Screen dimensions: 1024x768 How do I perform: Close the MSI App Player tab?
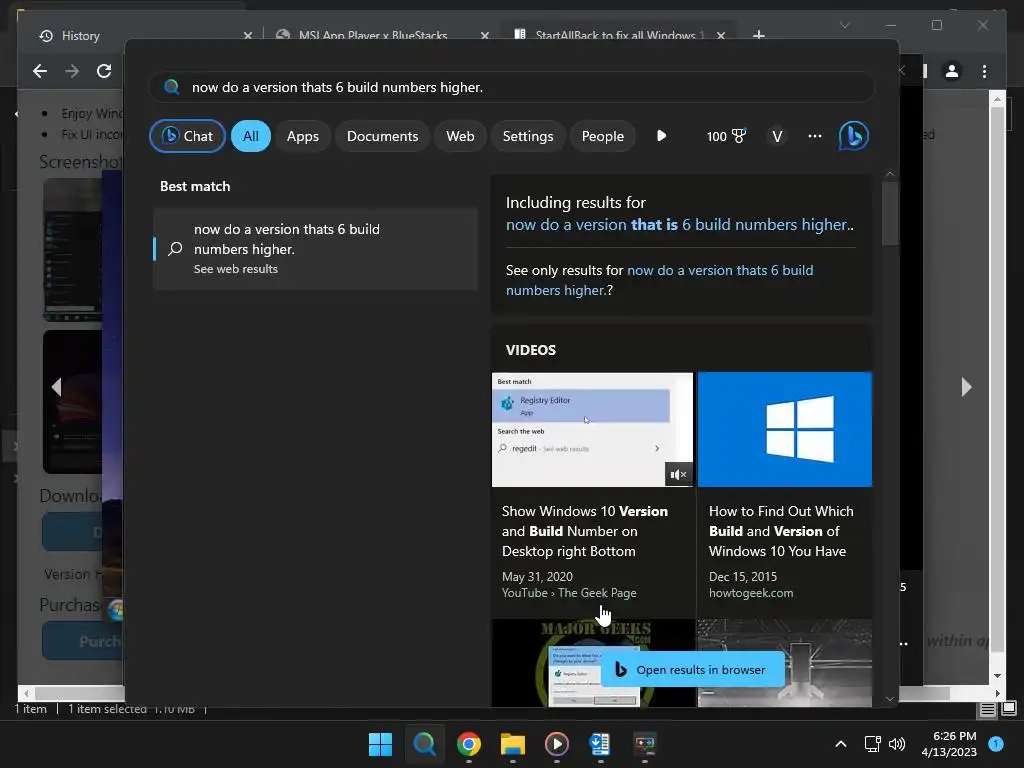[x=485, y=35]
